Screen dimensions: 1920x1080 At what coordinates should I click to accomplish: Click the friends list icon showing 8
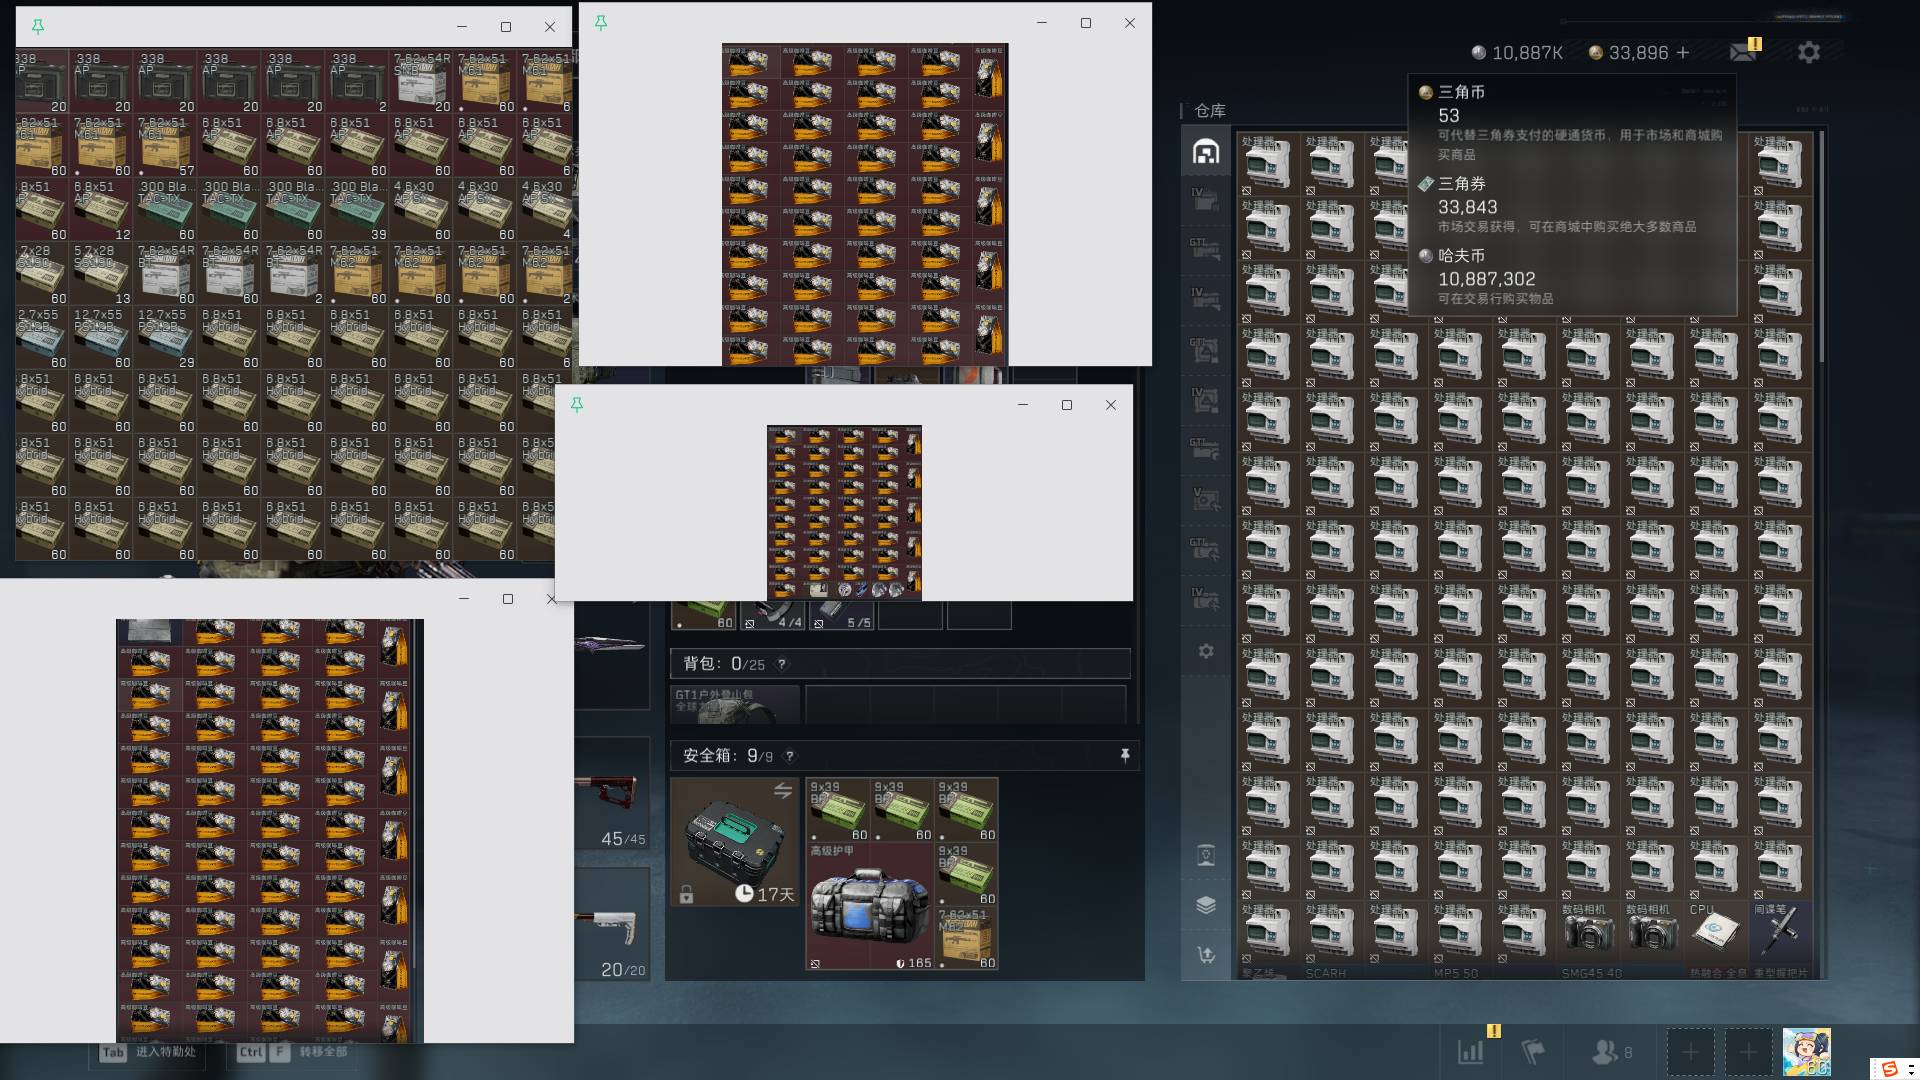(x=1612, y=1052)
